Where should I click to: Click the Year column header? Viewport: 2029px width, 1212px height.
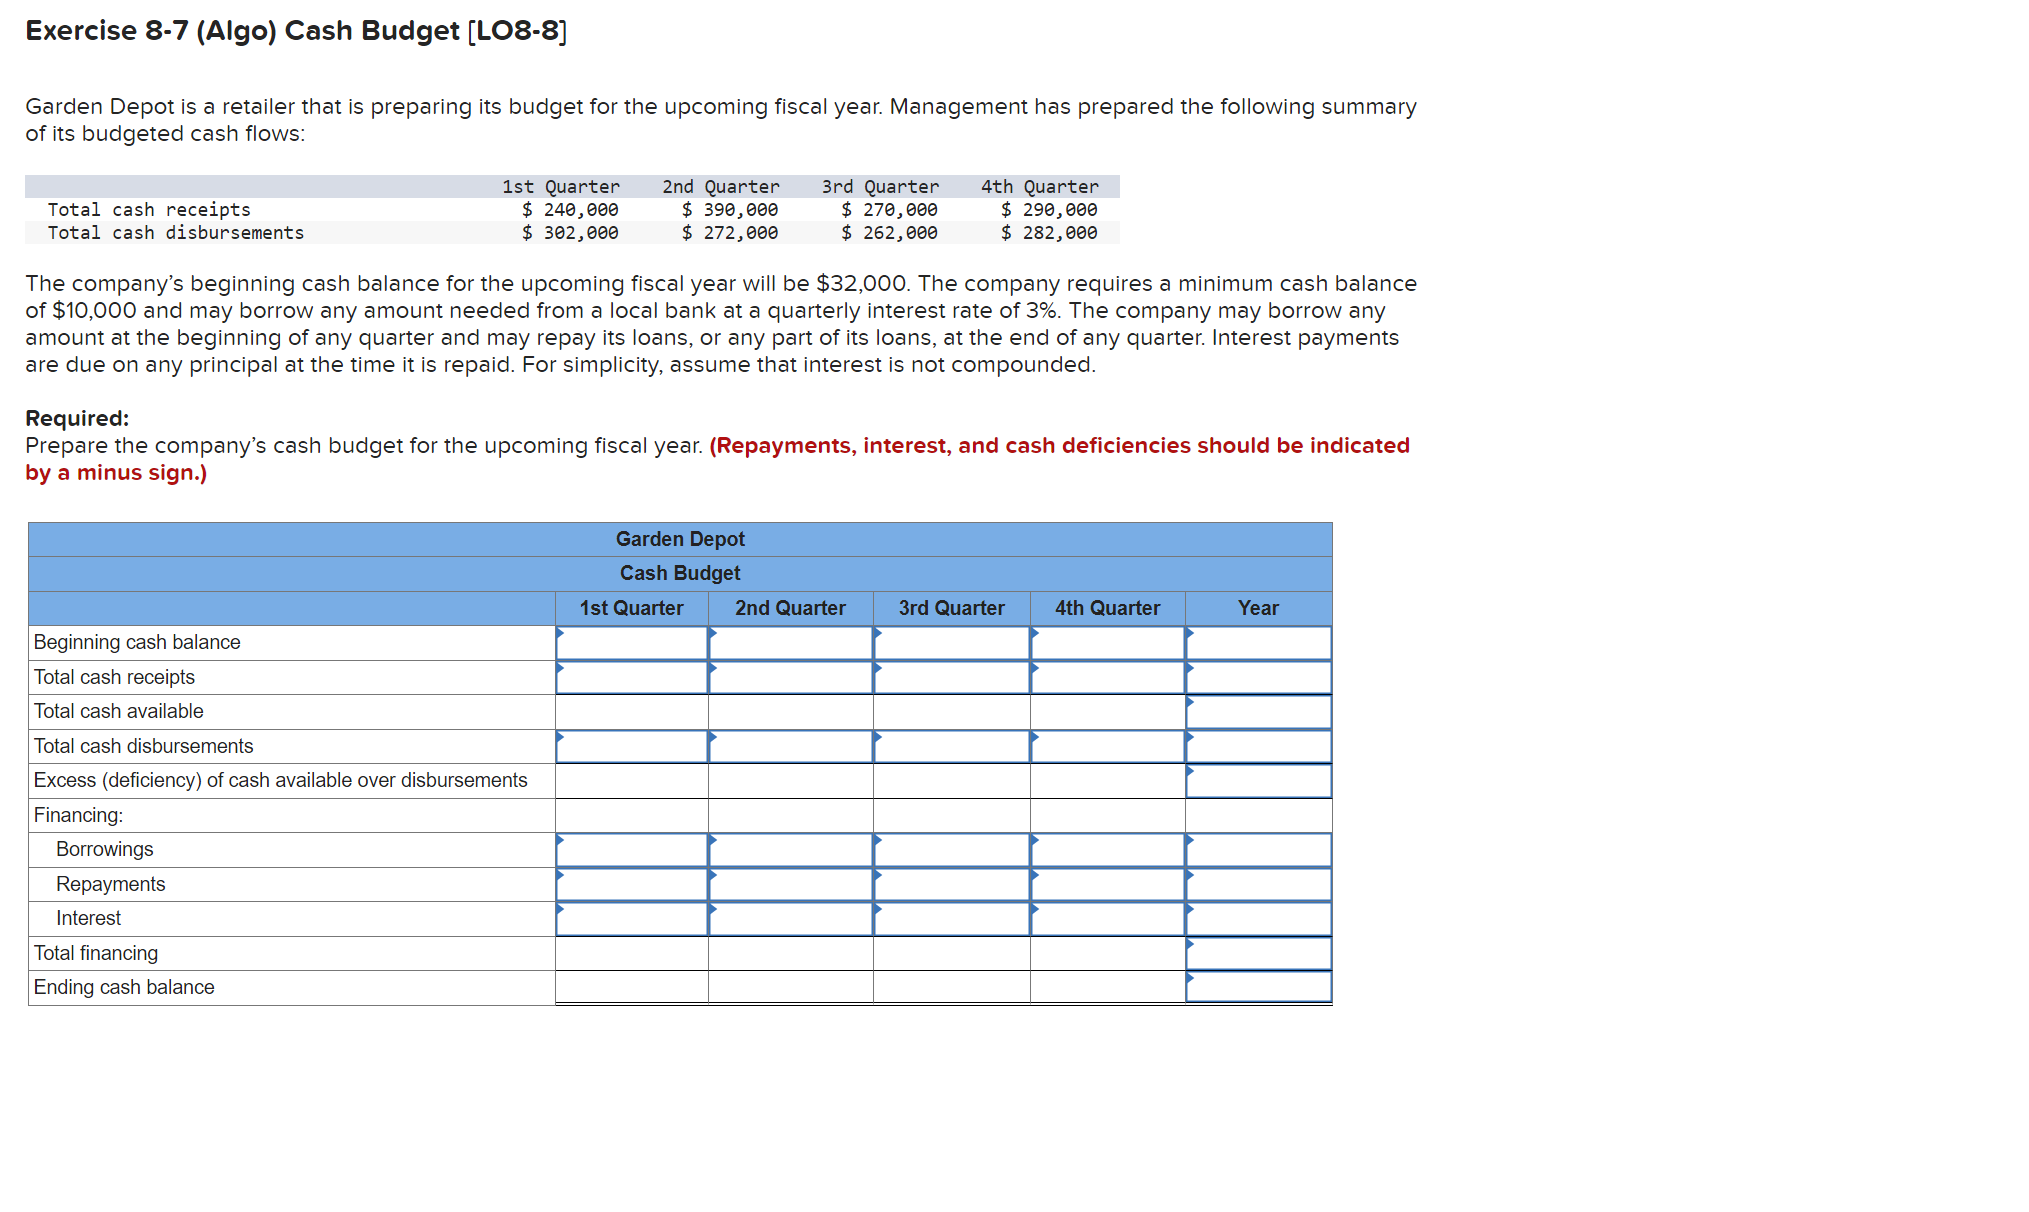pyautogui.click(x=1258, y=608)
